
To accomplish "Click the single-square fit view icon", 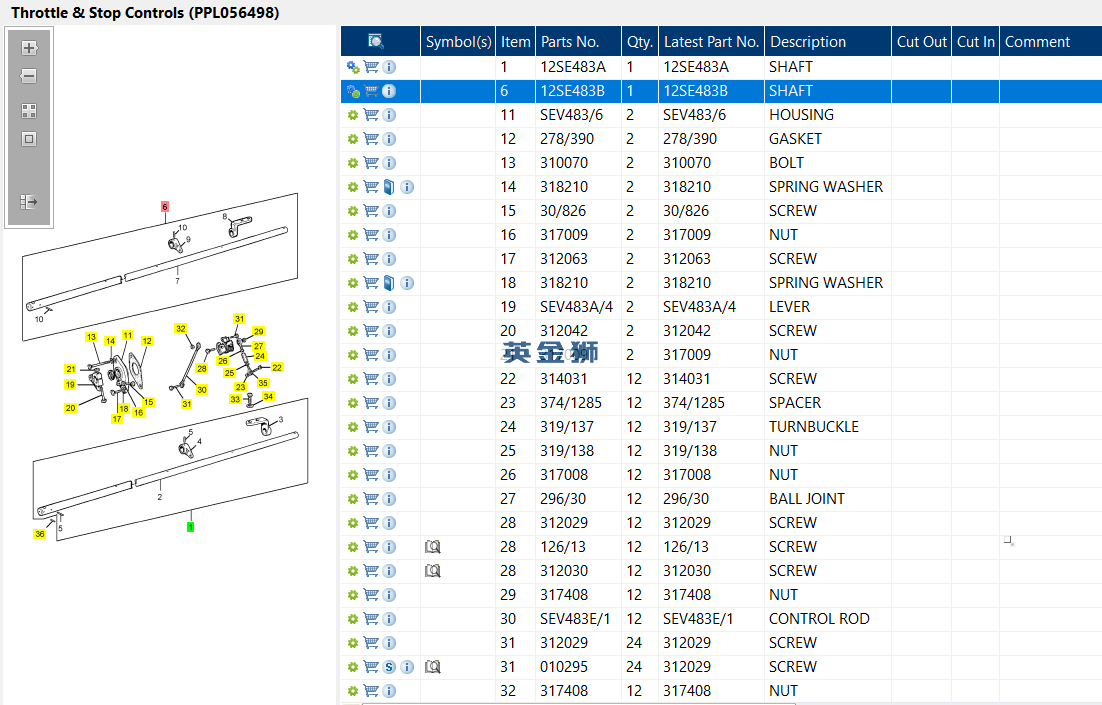I will point(29,139).
